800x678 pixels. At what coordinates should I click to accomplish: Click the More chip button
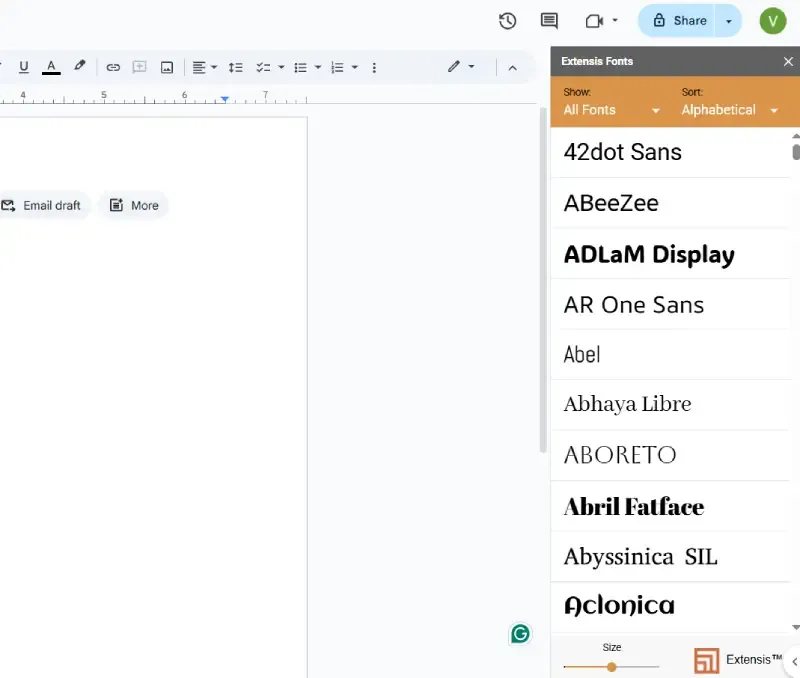(x=134, y=206)
